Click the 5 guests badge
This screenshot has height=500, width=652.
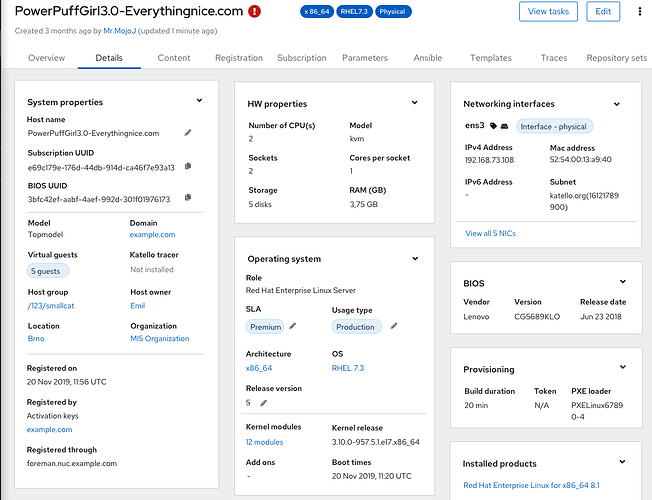point(47,271)
